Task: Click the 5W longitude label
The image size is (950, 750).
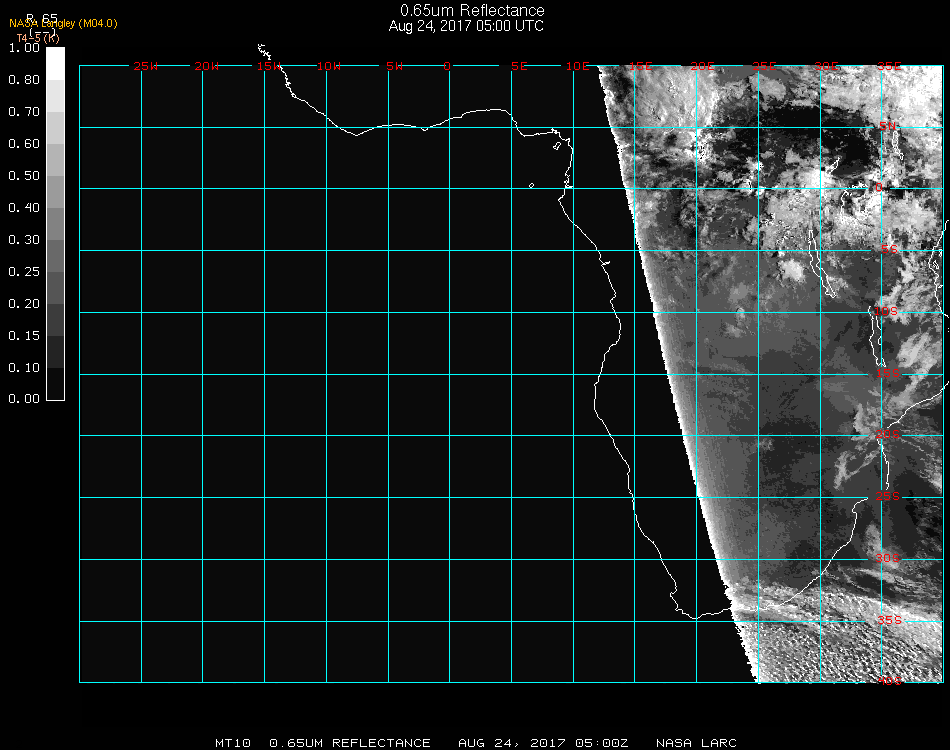Action: [394, 66]
